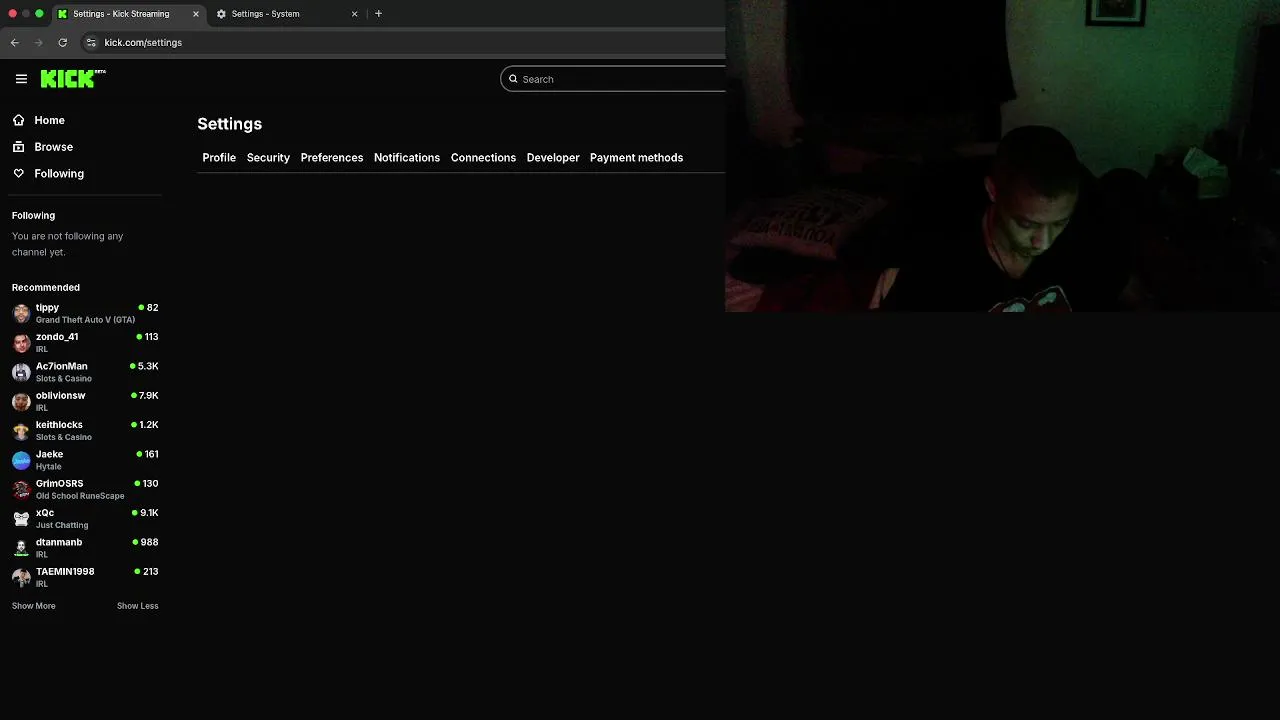Viewport: 1280px width, 720px height.
Task: Click the browser forward arrow
Action: click(38, 42)
